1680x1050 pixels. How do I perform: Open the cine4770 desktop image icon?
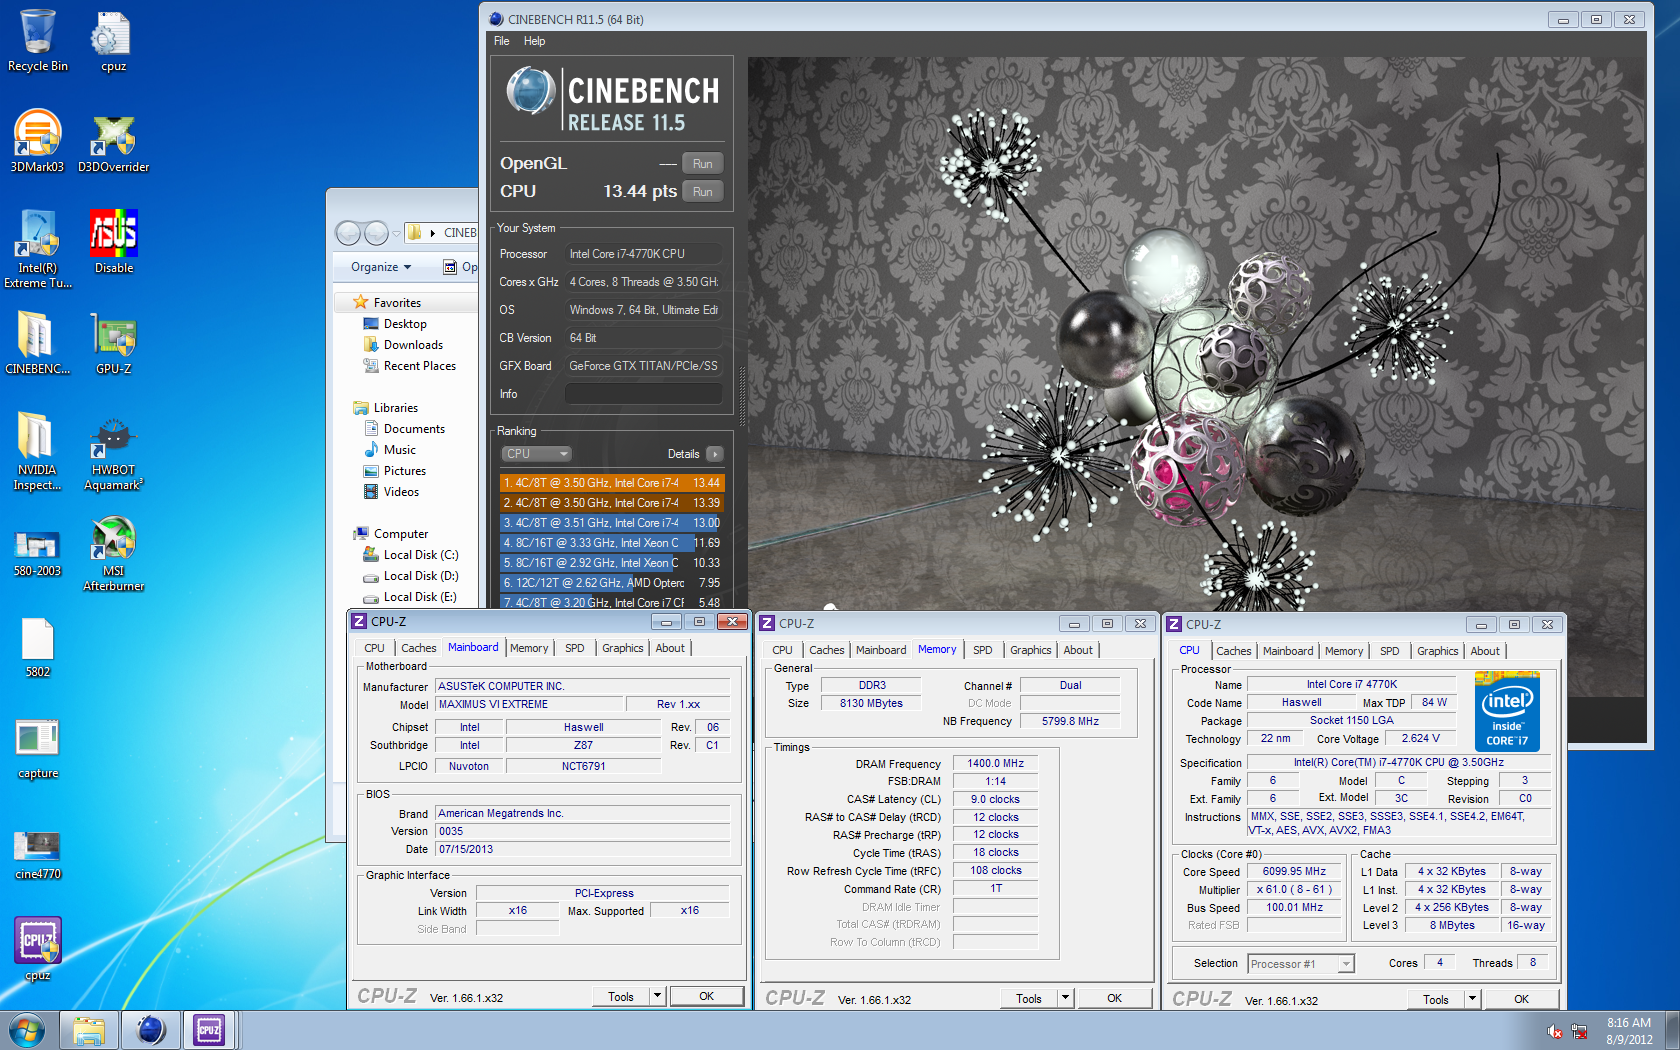[38, 855]
